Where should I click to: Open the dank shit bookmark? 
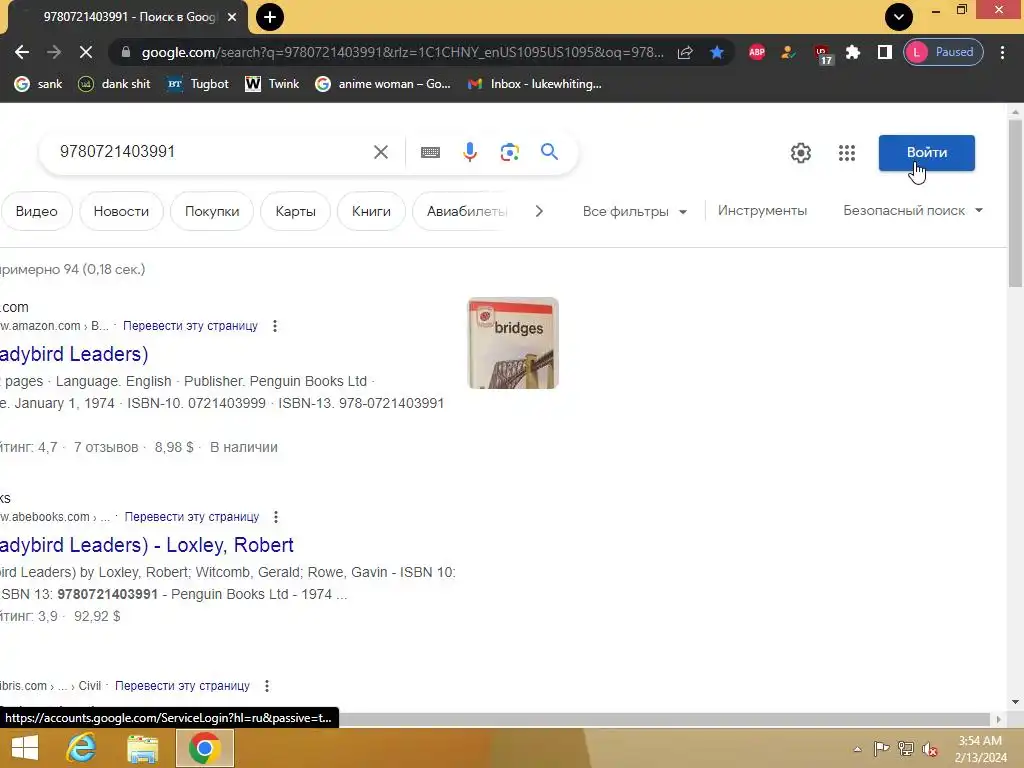(114, 84)
